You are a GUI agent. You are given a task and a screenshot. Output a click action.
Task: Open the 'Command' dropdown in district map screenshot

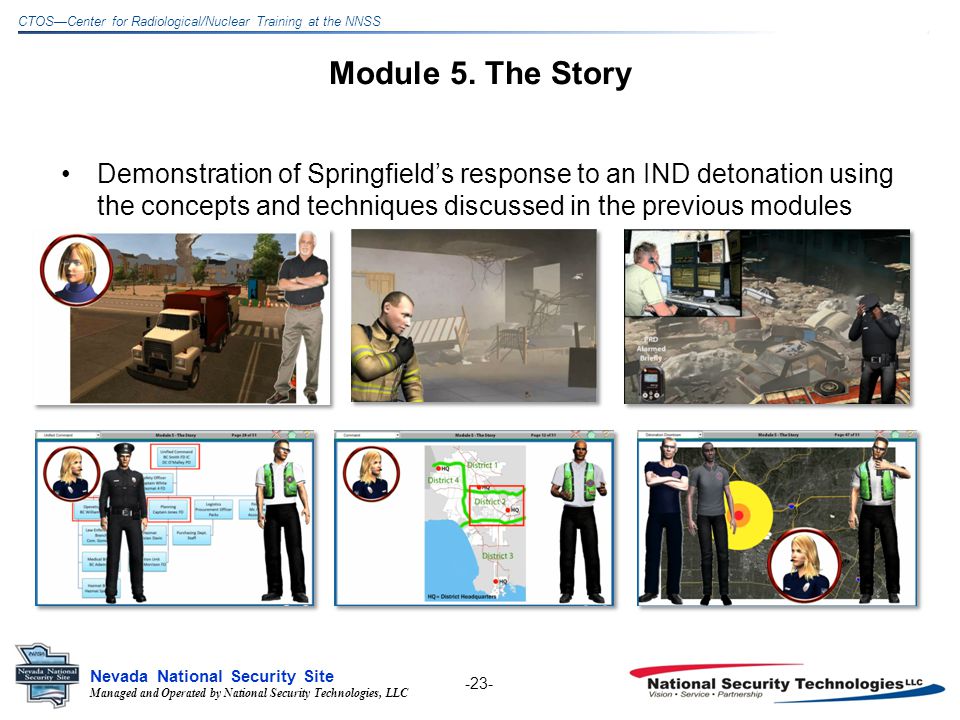click(x=369, y=435)
